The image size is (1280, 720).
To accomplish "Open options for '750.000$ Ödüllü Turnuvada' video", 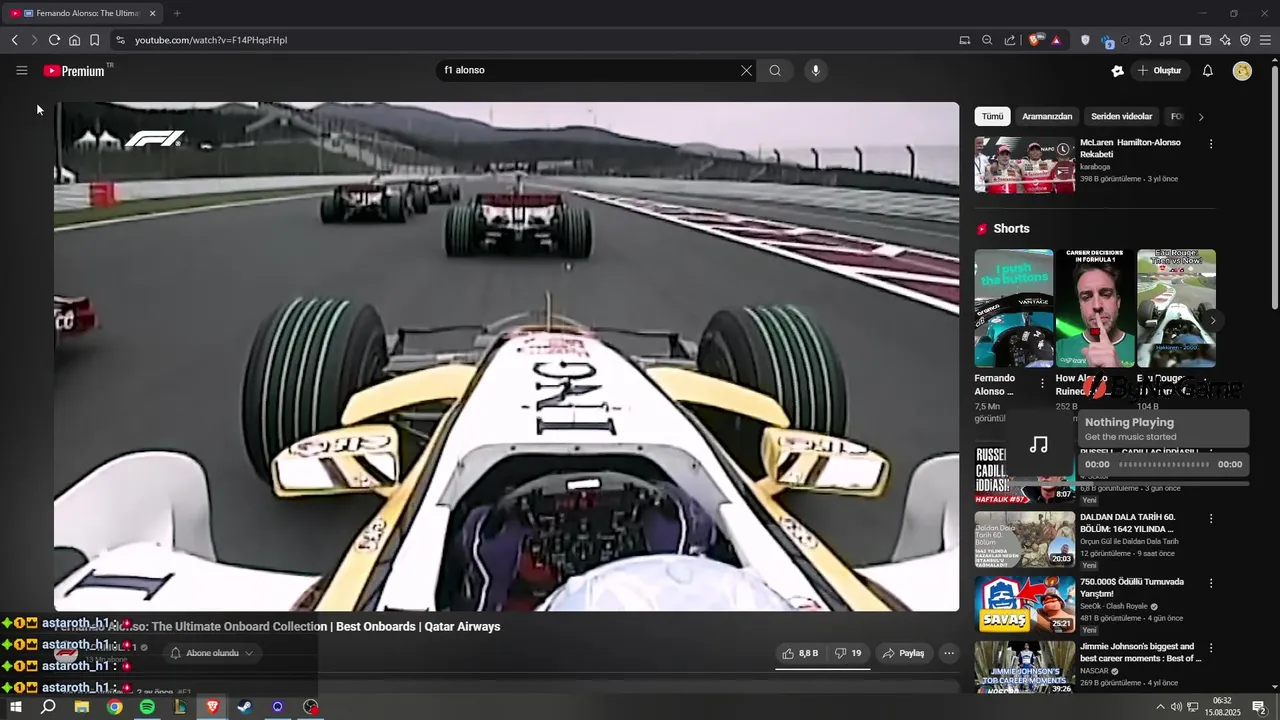I will [x=1211, y=584].
